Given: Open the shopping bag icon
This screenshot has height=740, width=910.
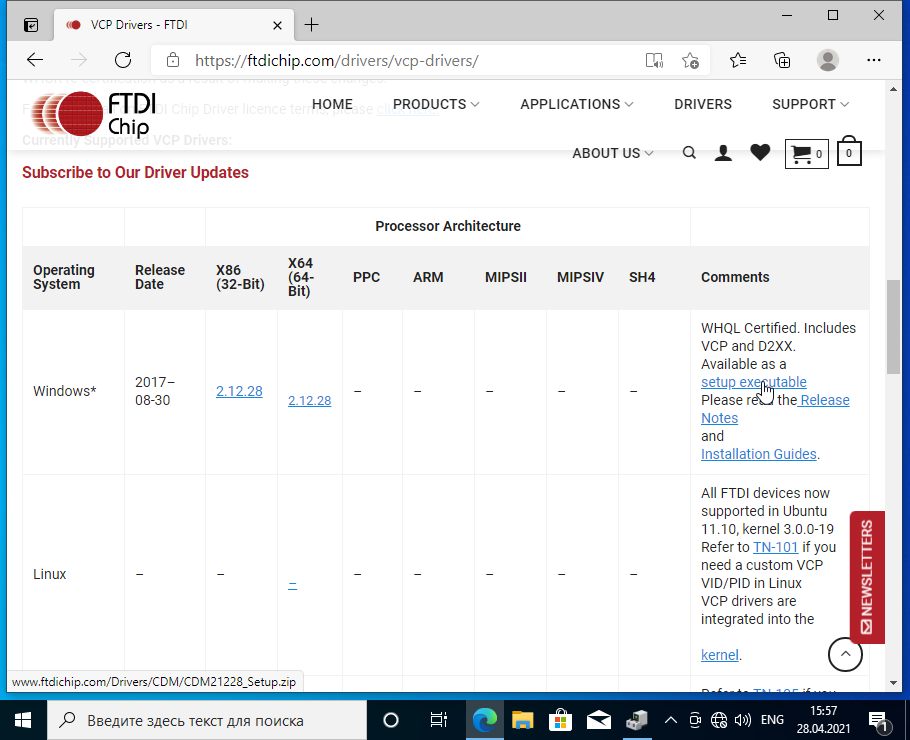Looking at the screenshot, I should pyautogui.click(x=849, y=151).
